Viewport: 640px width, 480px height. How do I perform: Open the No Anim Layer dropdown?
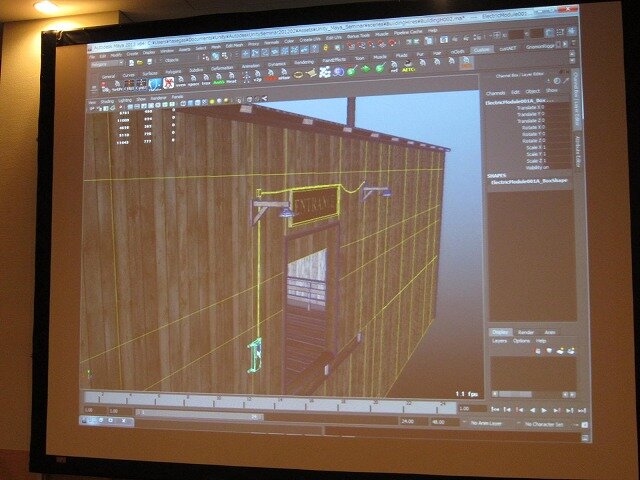(x=488, y=423)
